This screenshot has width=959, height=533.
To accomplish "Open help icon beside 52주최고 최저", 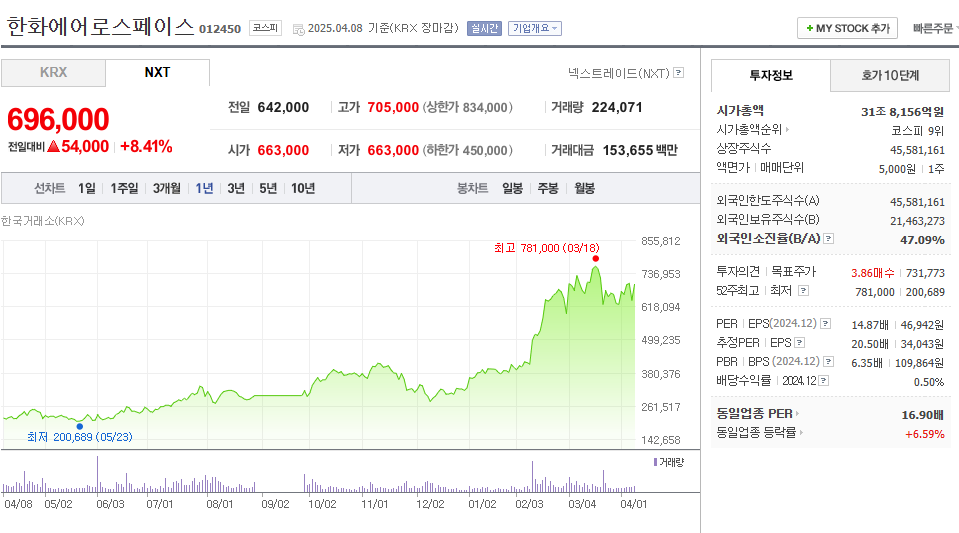I will pyautogui.click(x=803, y=291).
